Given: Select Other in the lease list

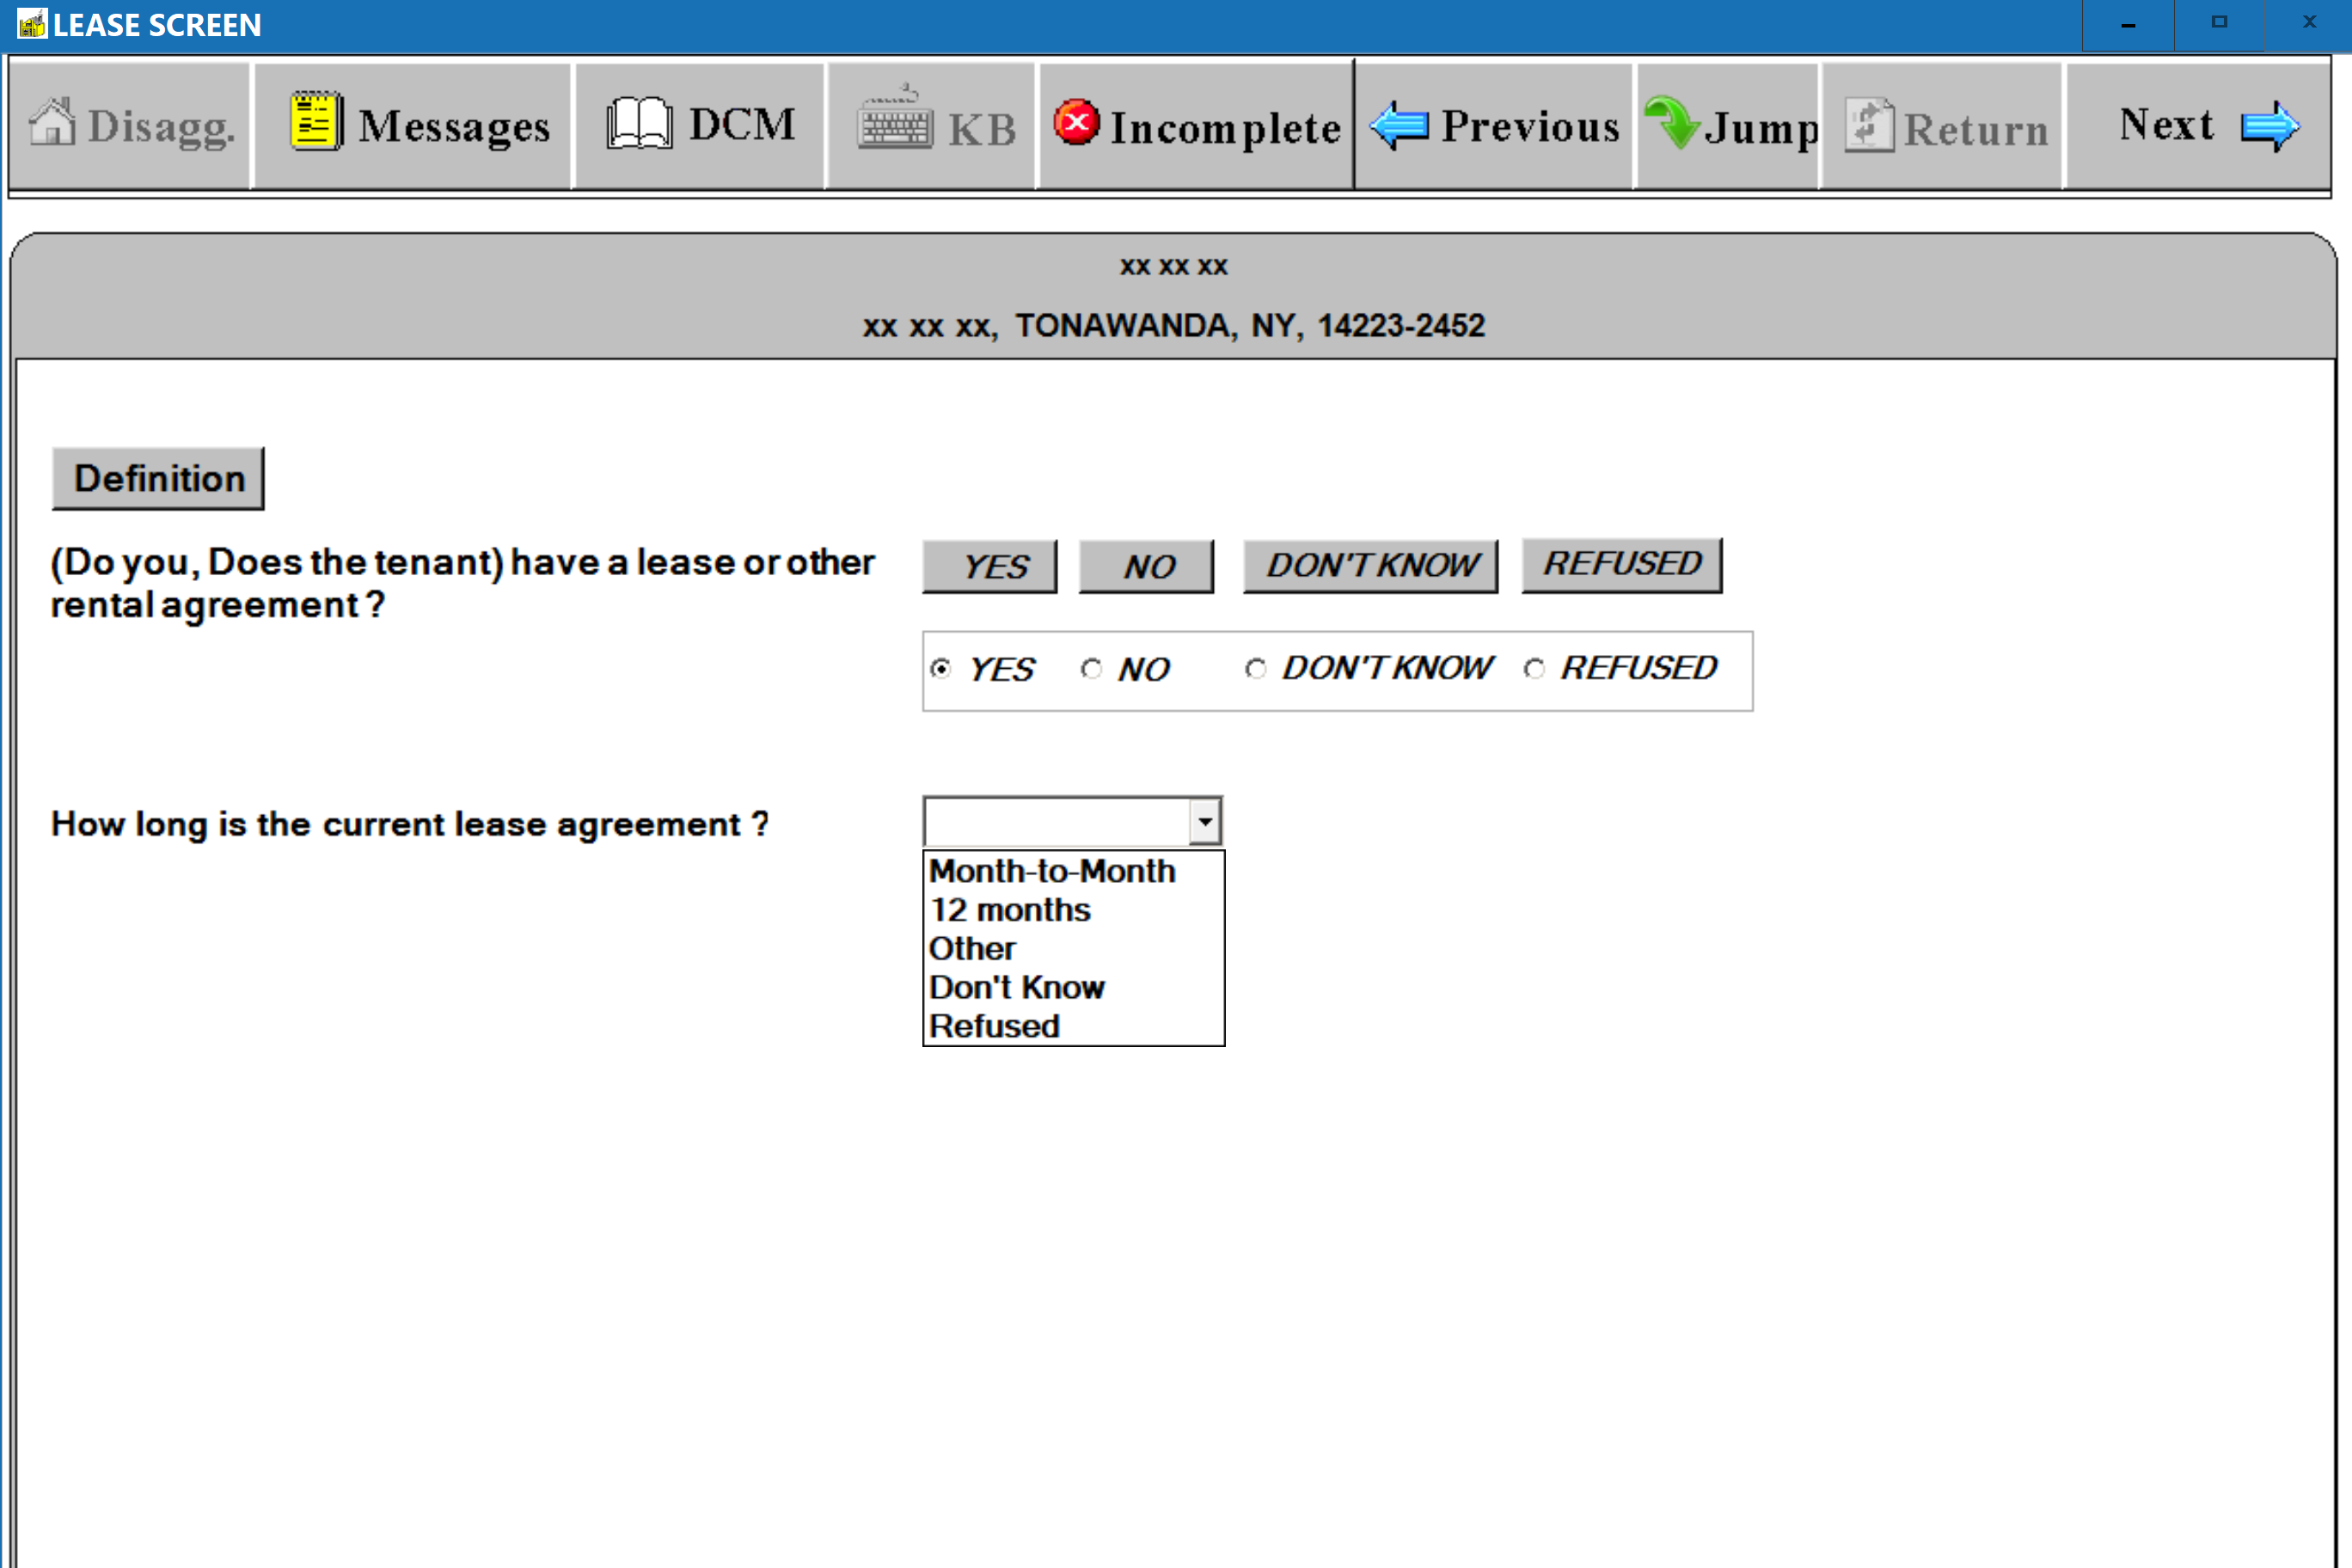Looking at the screenshot, I should (x=971, y=948).
